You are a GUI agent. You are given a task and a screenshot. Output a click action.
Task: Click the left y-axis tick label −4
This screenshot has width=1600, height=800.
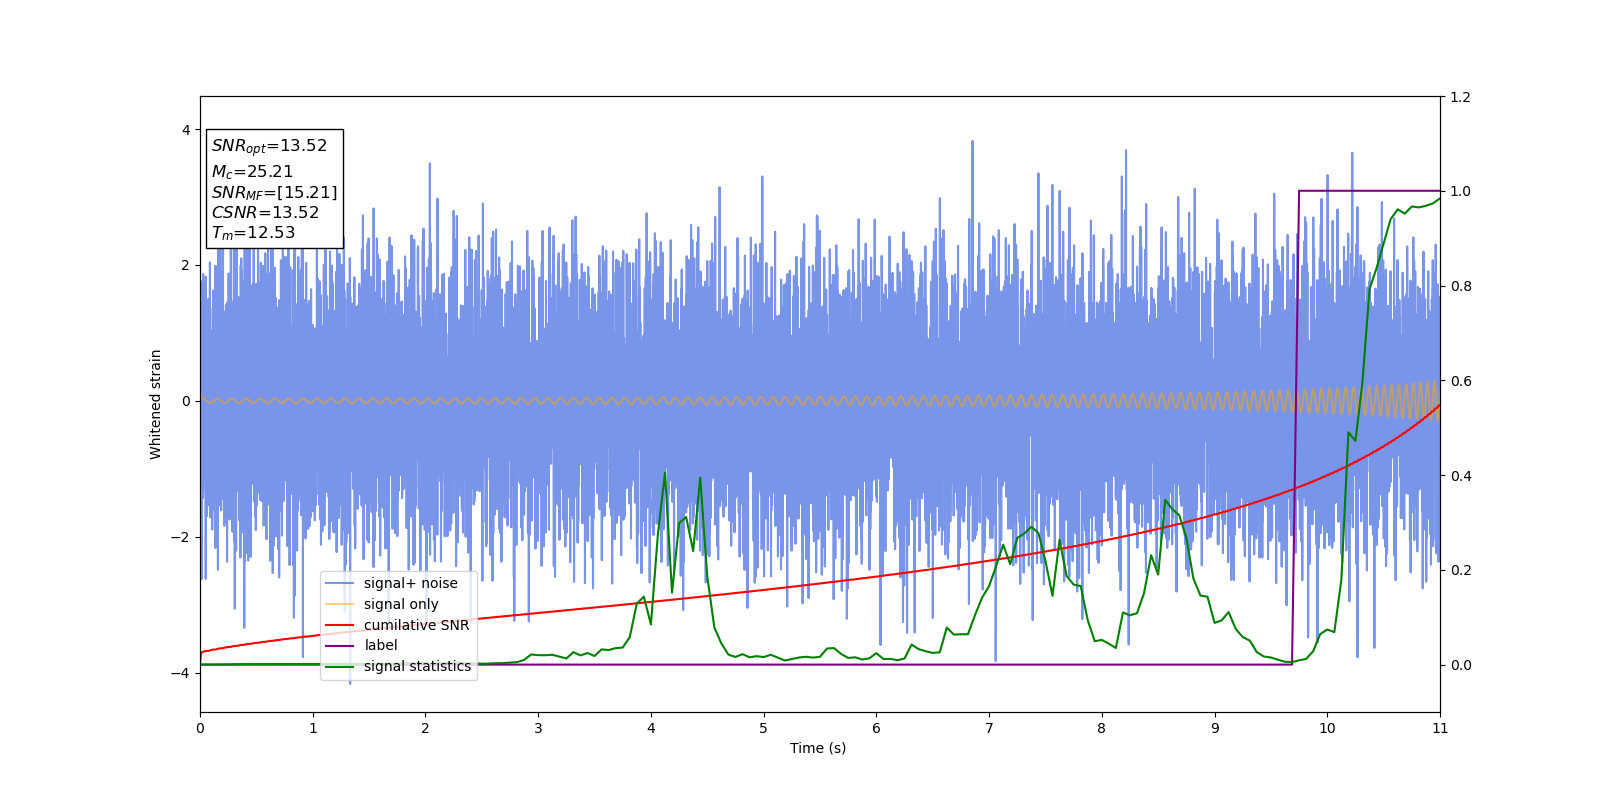pos(181,673)
